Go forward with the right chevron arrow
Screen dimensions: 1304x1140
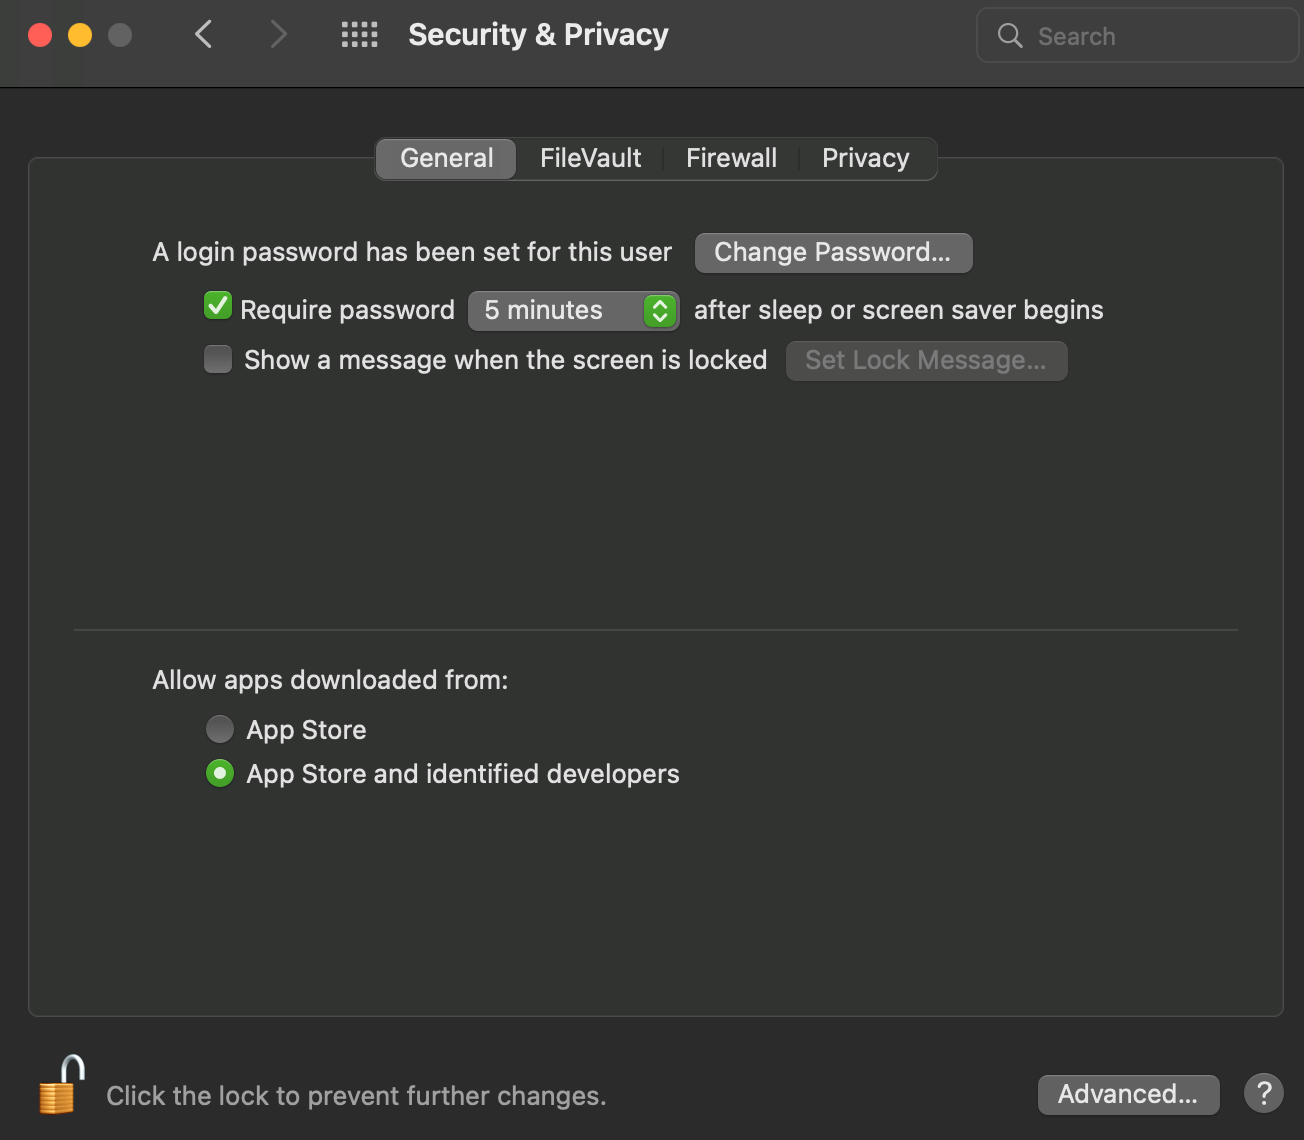click(278, 35)
